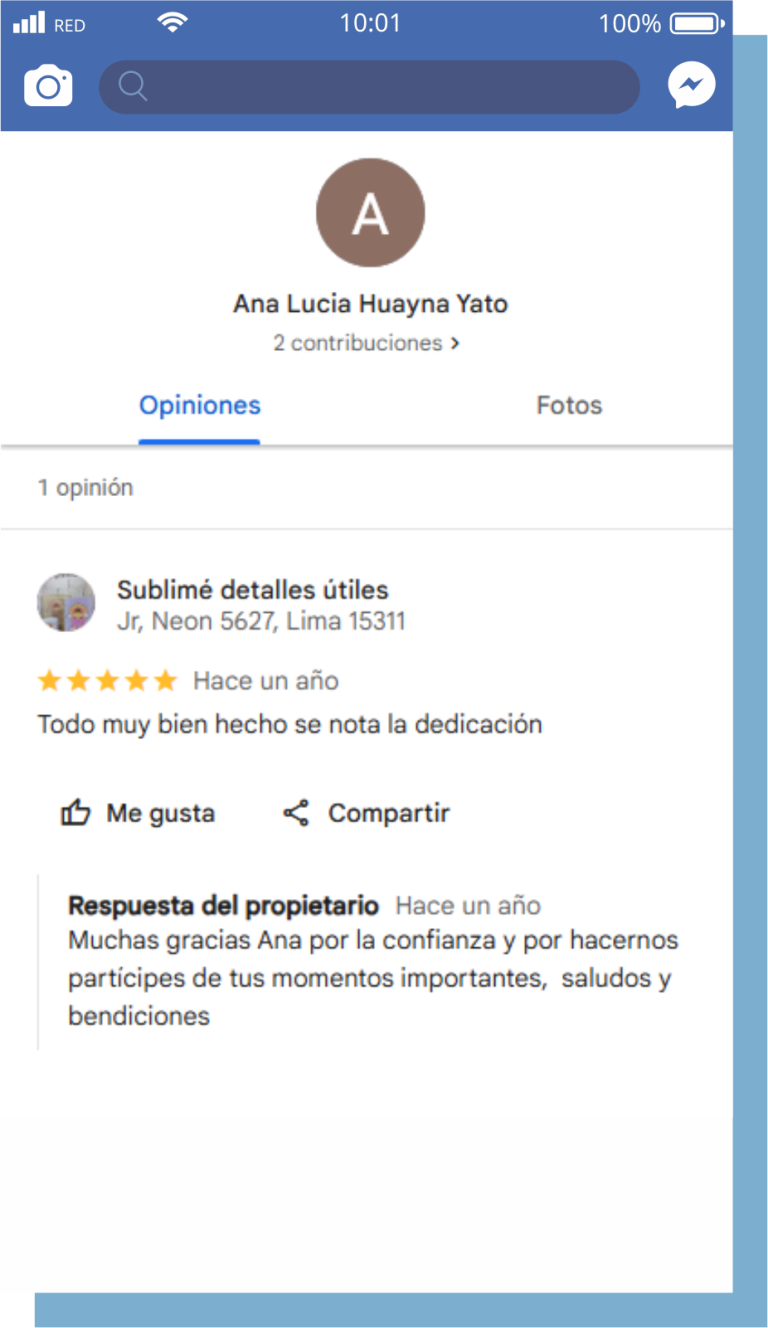Switch to the Fotos tab
This screenshot has height=1328, width=768.
pos(569,405)
